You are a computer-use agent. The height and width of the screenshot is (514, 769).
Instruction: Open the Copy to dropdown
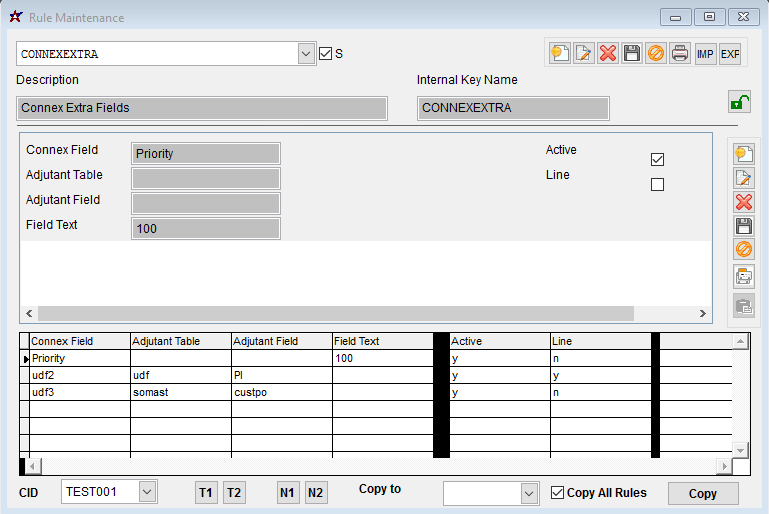(x=529, y=494)
